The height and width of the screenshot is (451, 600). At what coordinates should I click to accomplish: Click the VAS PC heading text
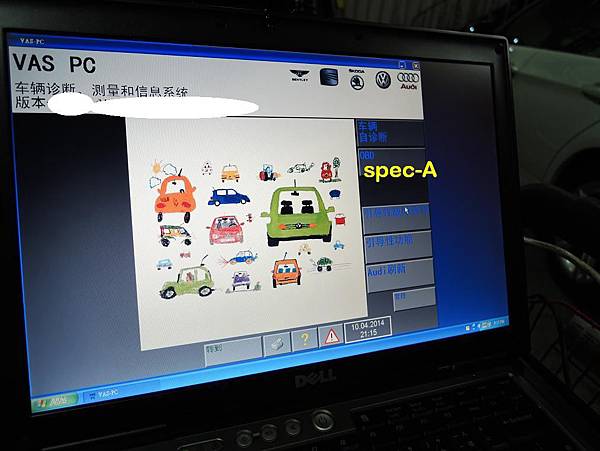(54, 63)
